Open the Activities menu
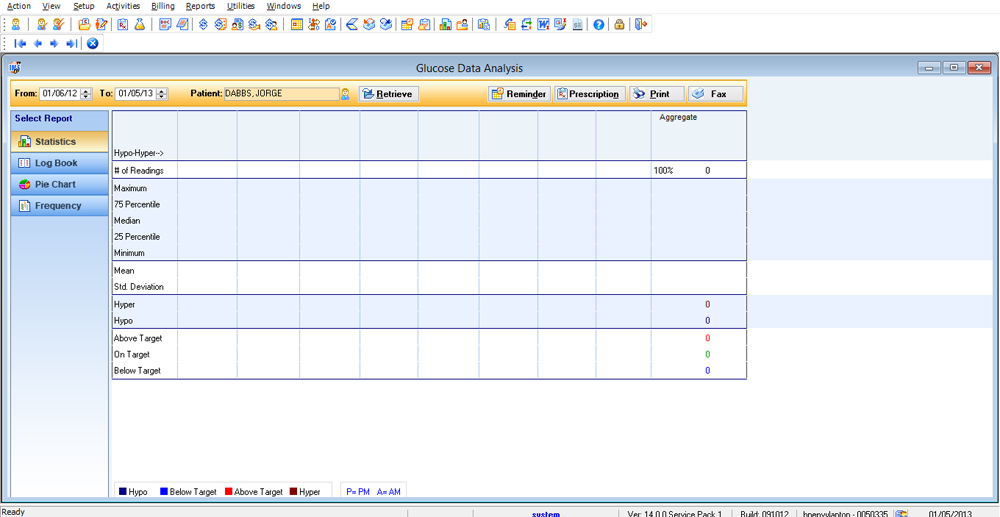 pyautogui.click(x=123, y=6)
